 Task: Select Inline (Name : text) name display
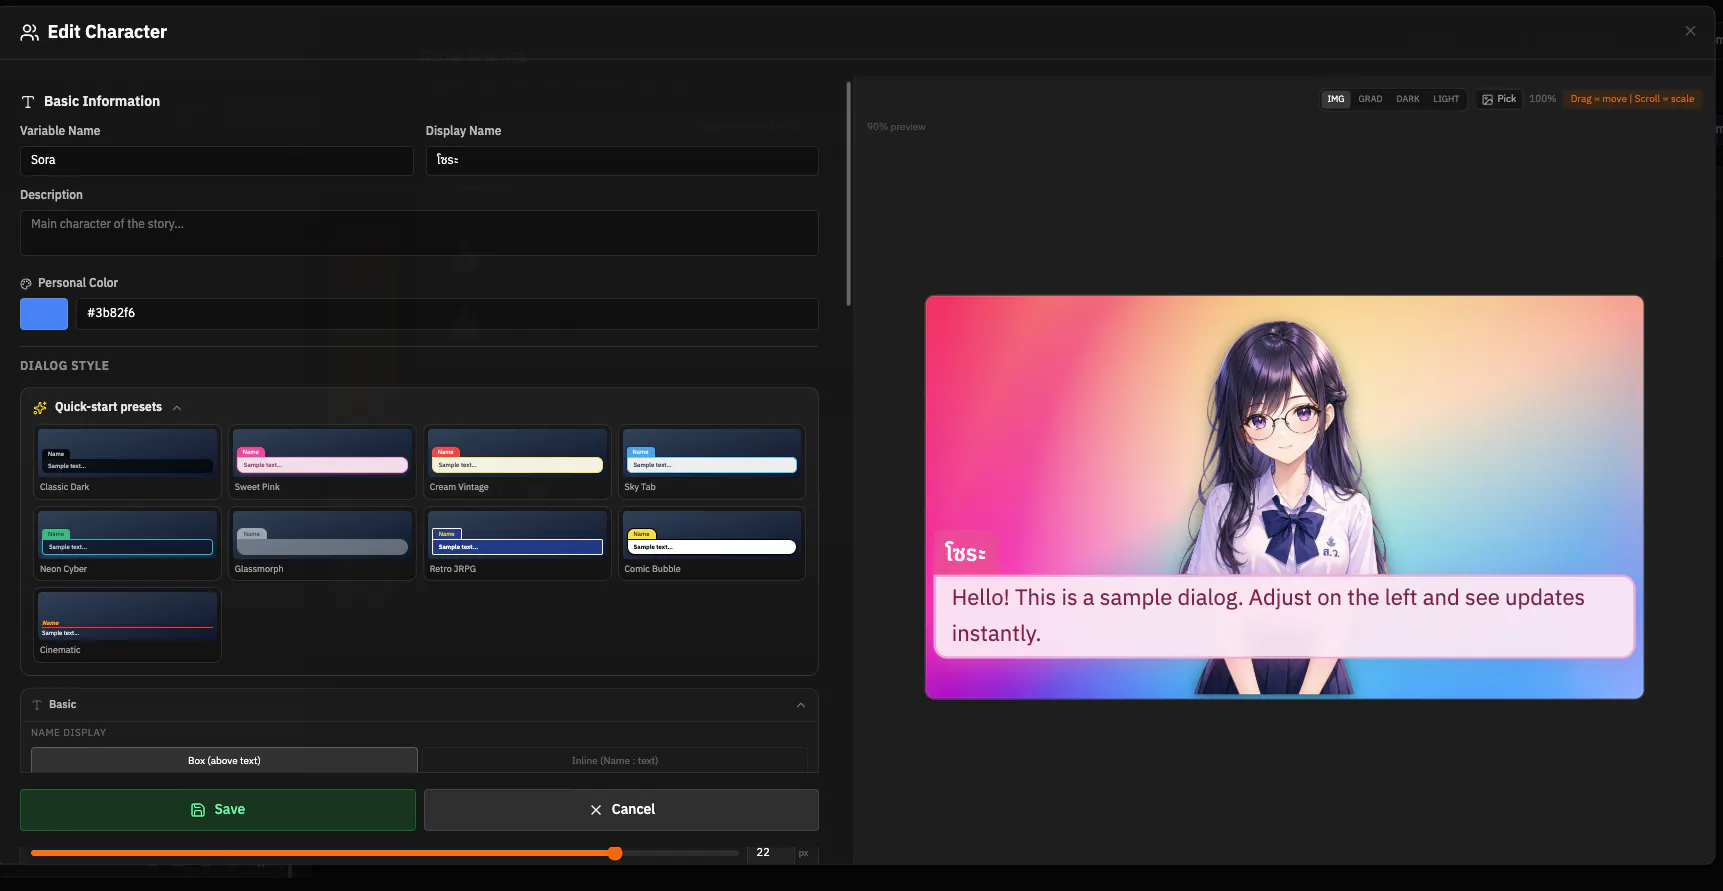614,760
